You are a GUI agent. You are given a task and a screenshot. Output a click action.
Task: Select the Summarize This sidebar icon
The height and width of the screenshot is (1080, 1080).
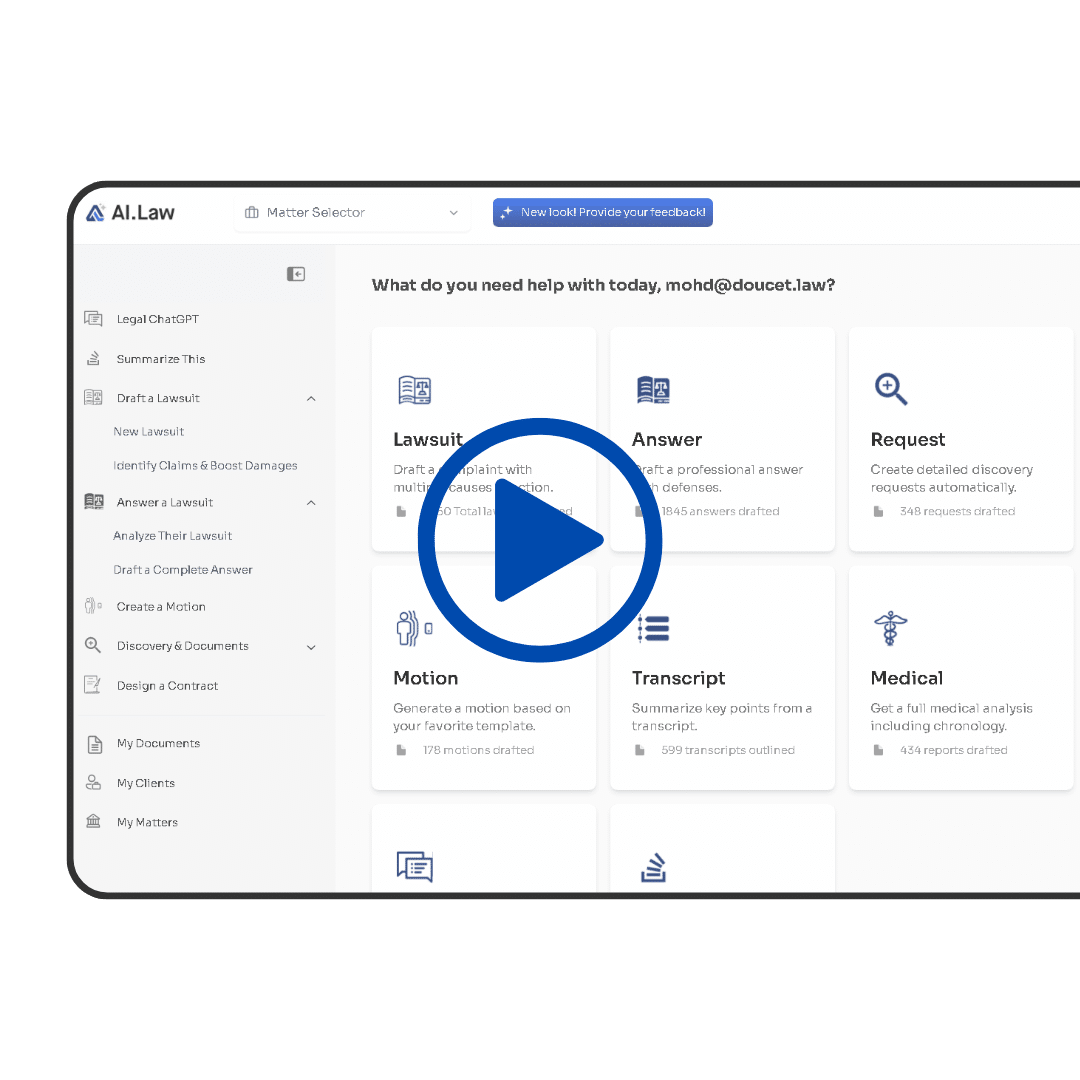93,358
